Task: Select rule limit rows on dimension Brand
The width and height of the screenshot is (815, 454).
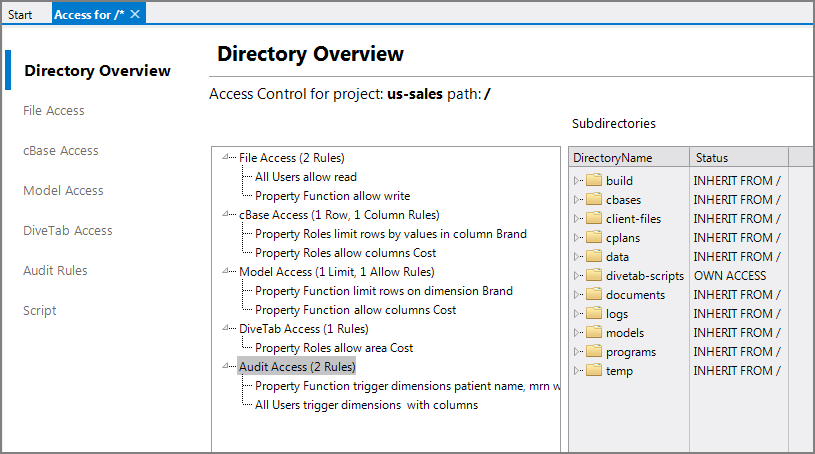Action: point(384,291)
